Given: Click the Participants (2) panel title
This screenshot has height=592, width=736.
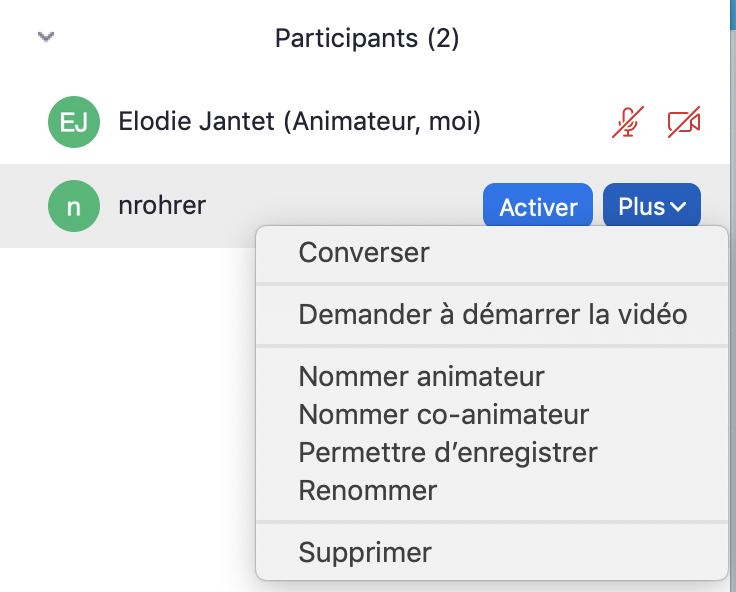Looking at the screenshot, I should pyautogui.click(x=367, y=39).
